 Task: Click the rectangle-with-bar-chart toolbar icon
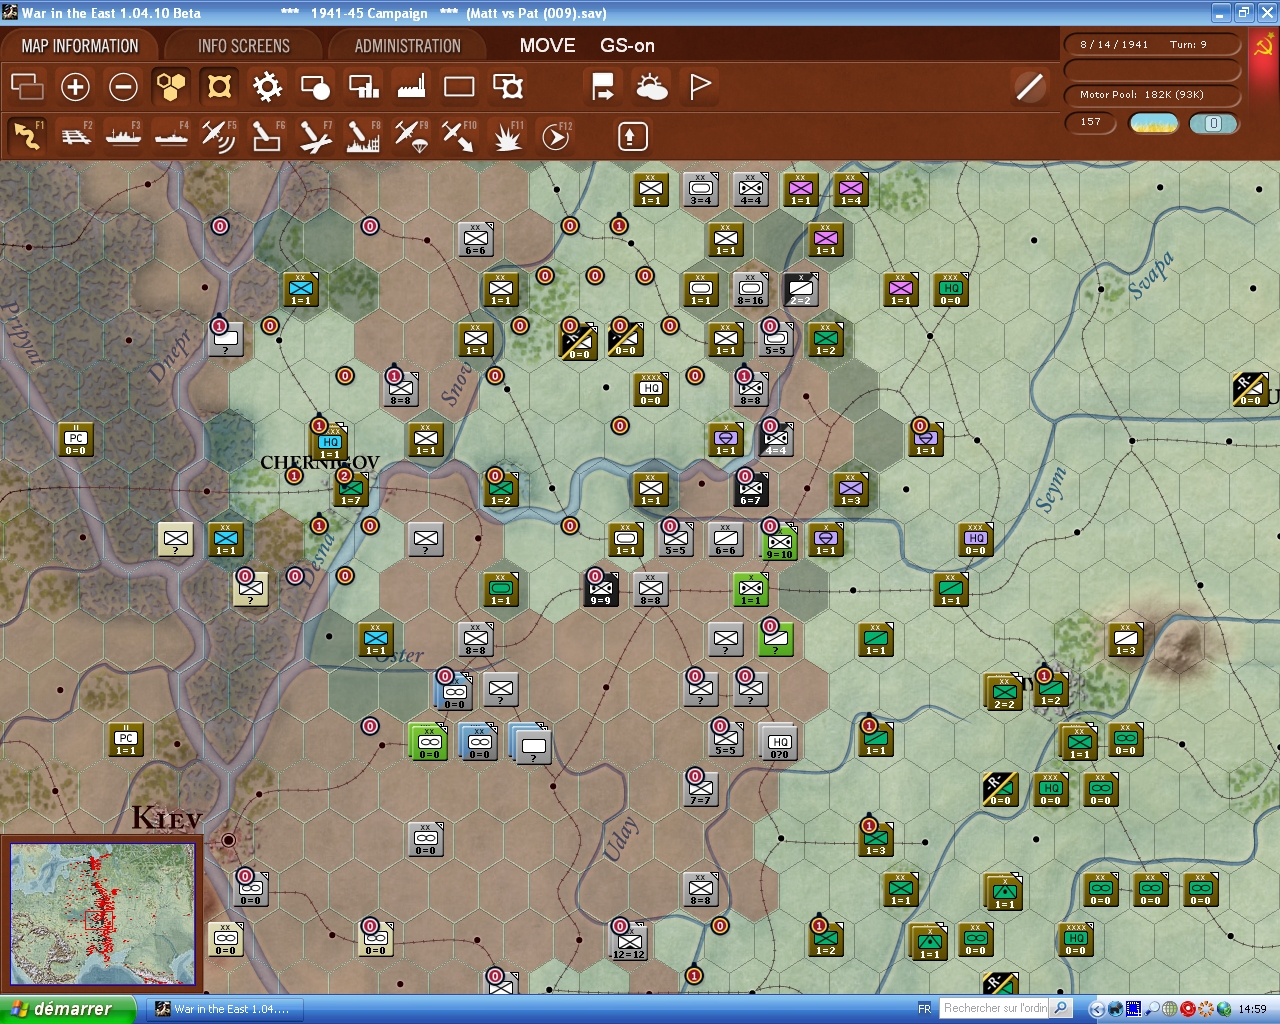click(363, 87)
